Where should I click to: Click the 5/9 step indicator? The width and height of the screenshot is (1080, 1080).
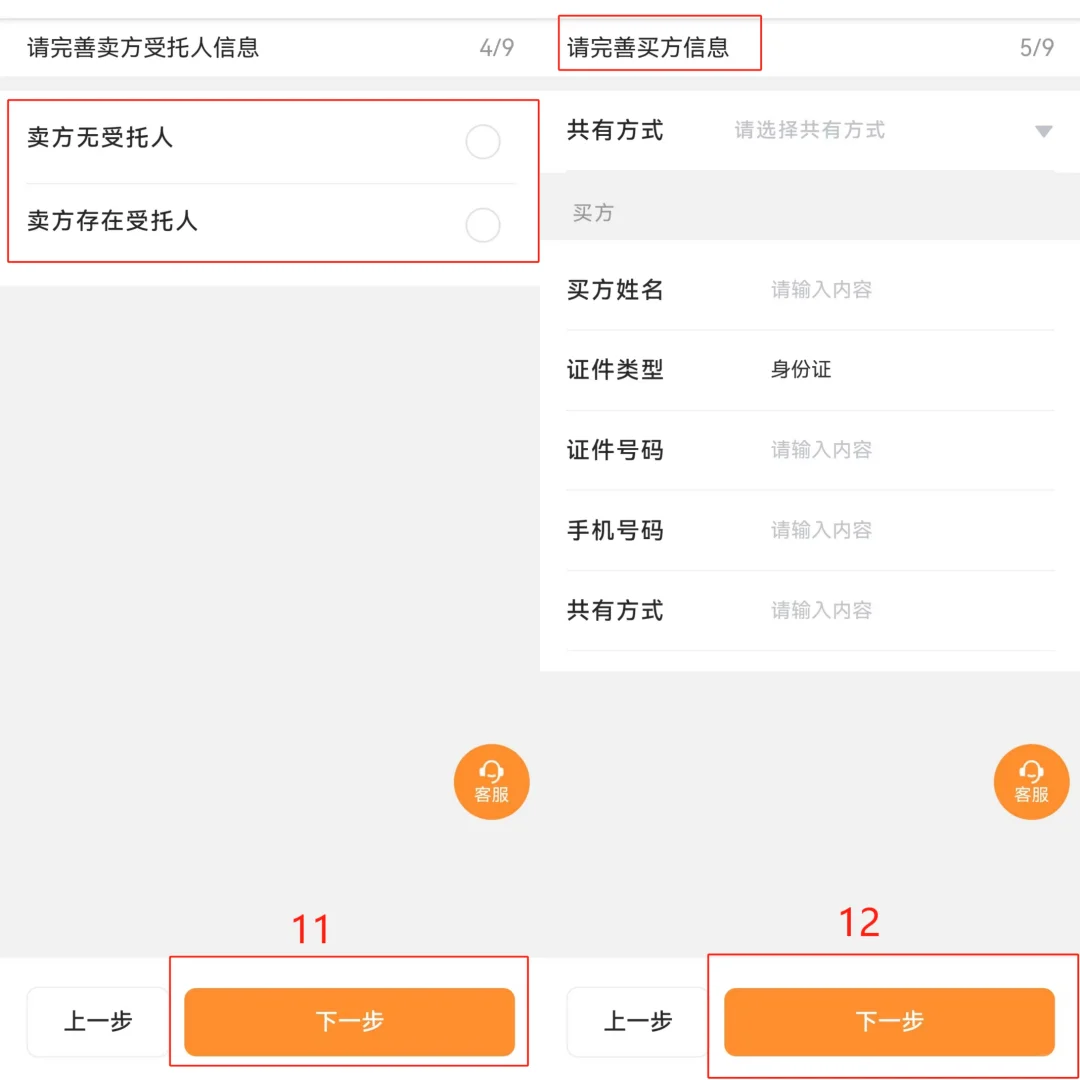point(1037,48)
